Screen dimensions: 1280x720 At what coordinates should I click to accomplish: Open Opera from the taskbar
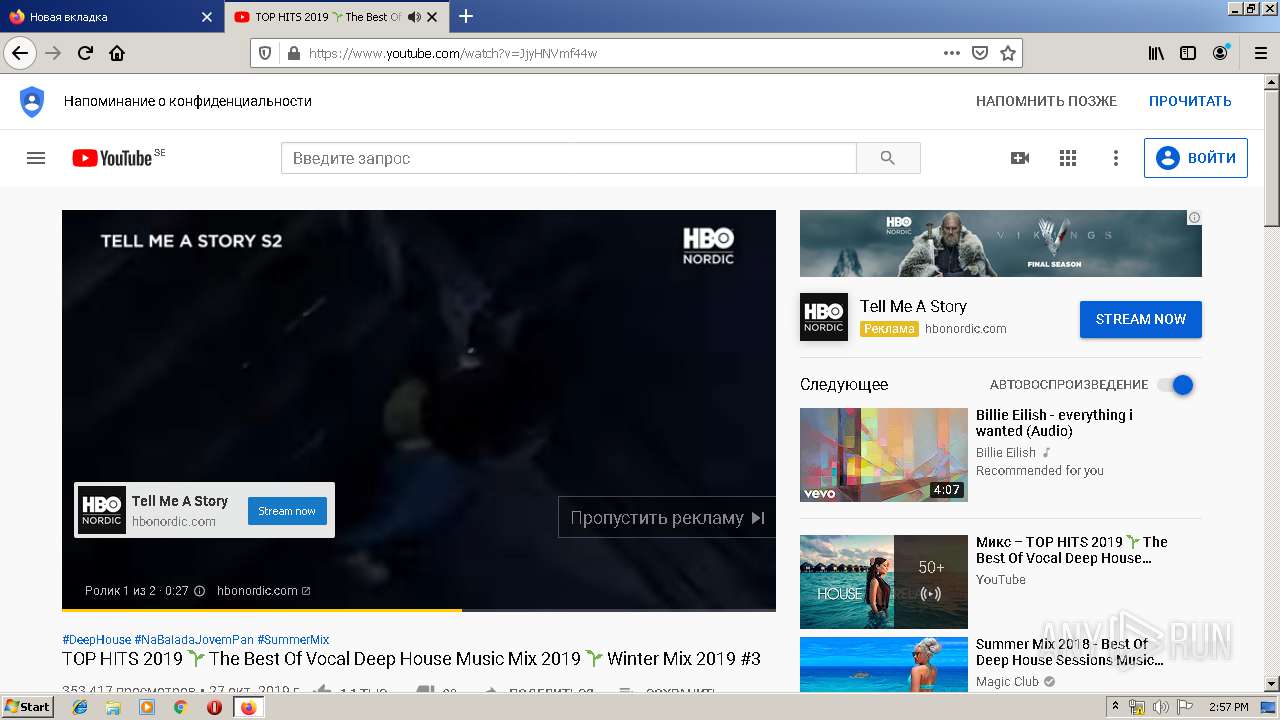[x=214, y=707]
